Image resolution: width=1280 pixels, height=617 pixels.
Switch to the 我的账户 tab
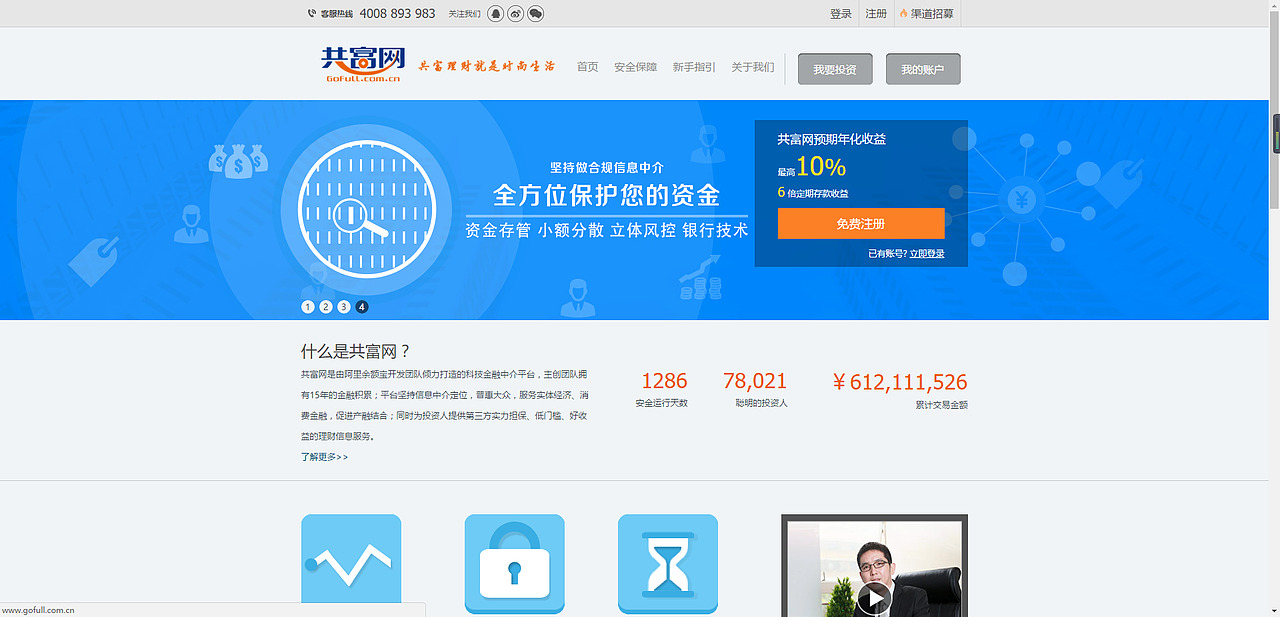[x=922, y=68]
